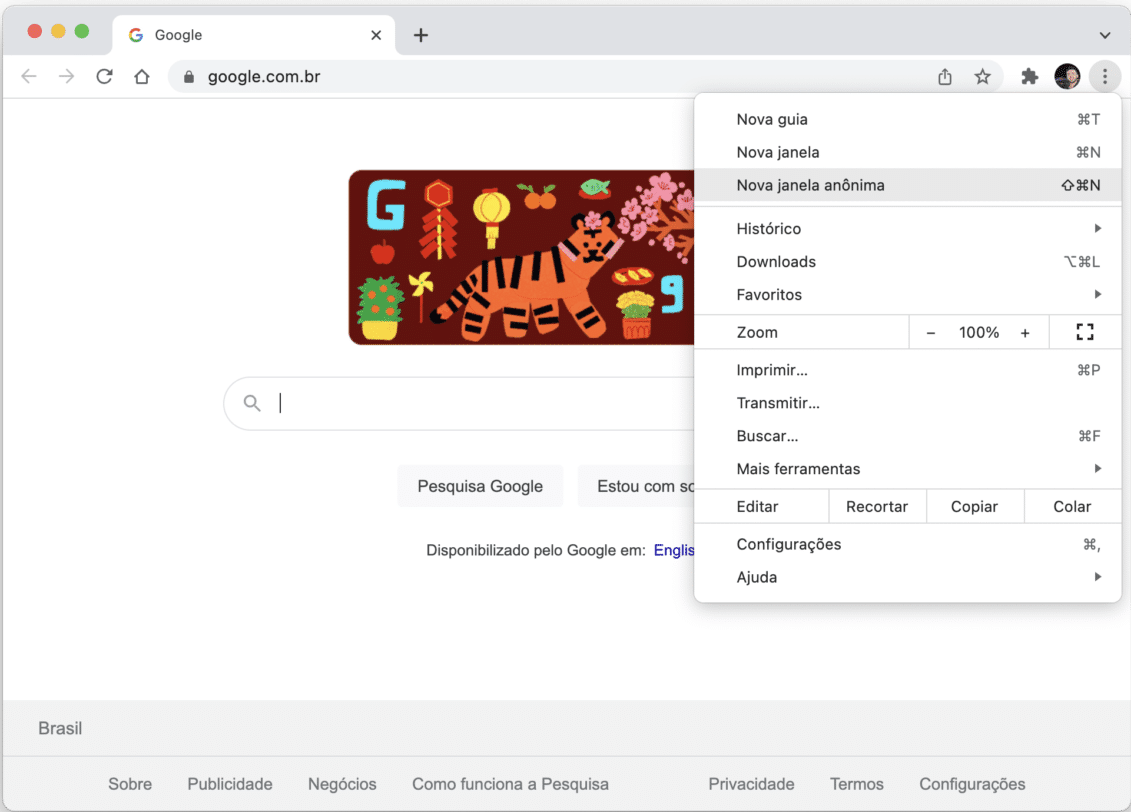Reload the current page
The width and height of the screenshot is (1131, 812).
coord(105,76)
